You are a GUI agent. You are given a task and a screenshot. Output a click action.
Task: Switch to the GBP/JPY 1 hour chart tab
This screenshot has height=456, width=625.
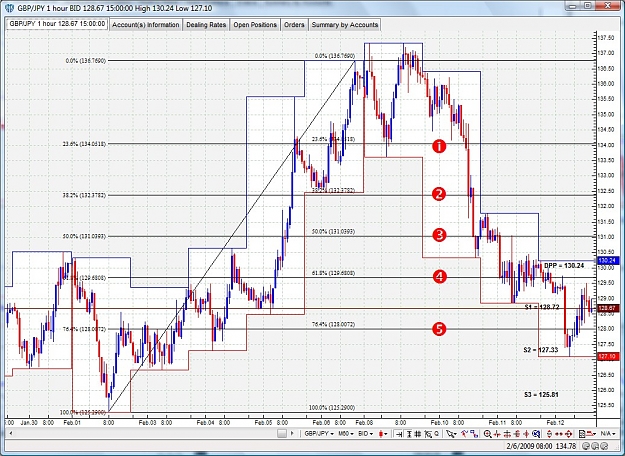(57, 24)
